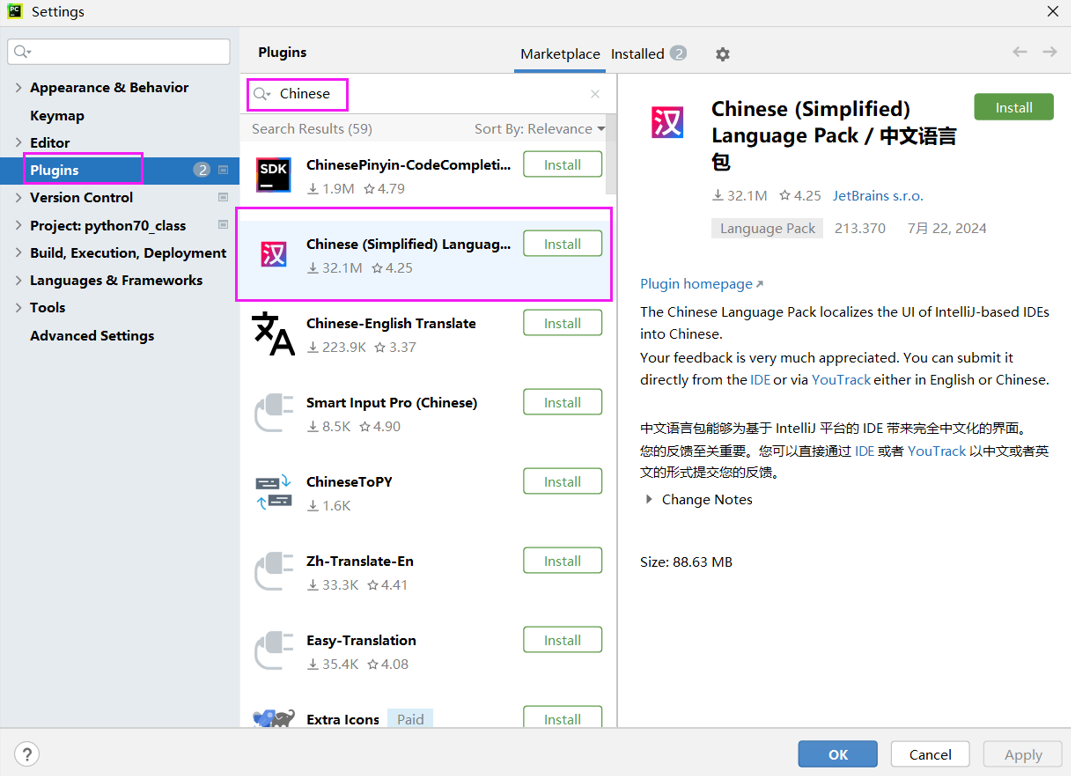Clear the Chinese search text

click(x=595, y=94)
